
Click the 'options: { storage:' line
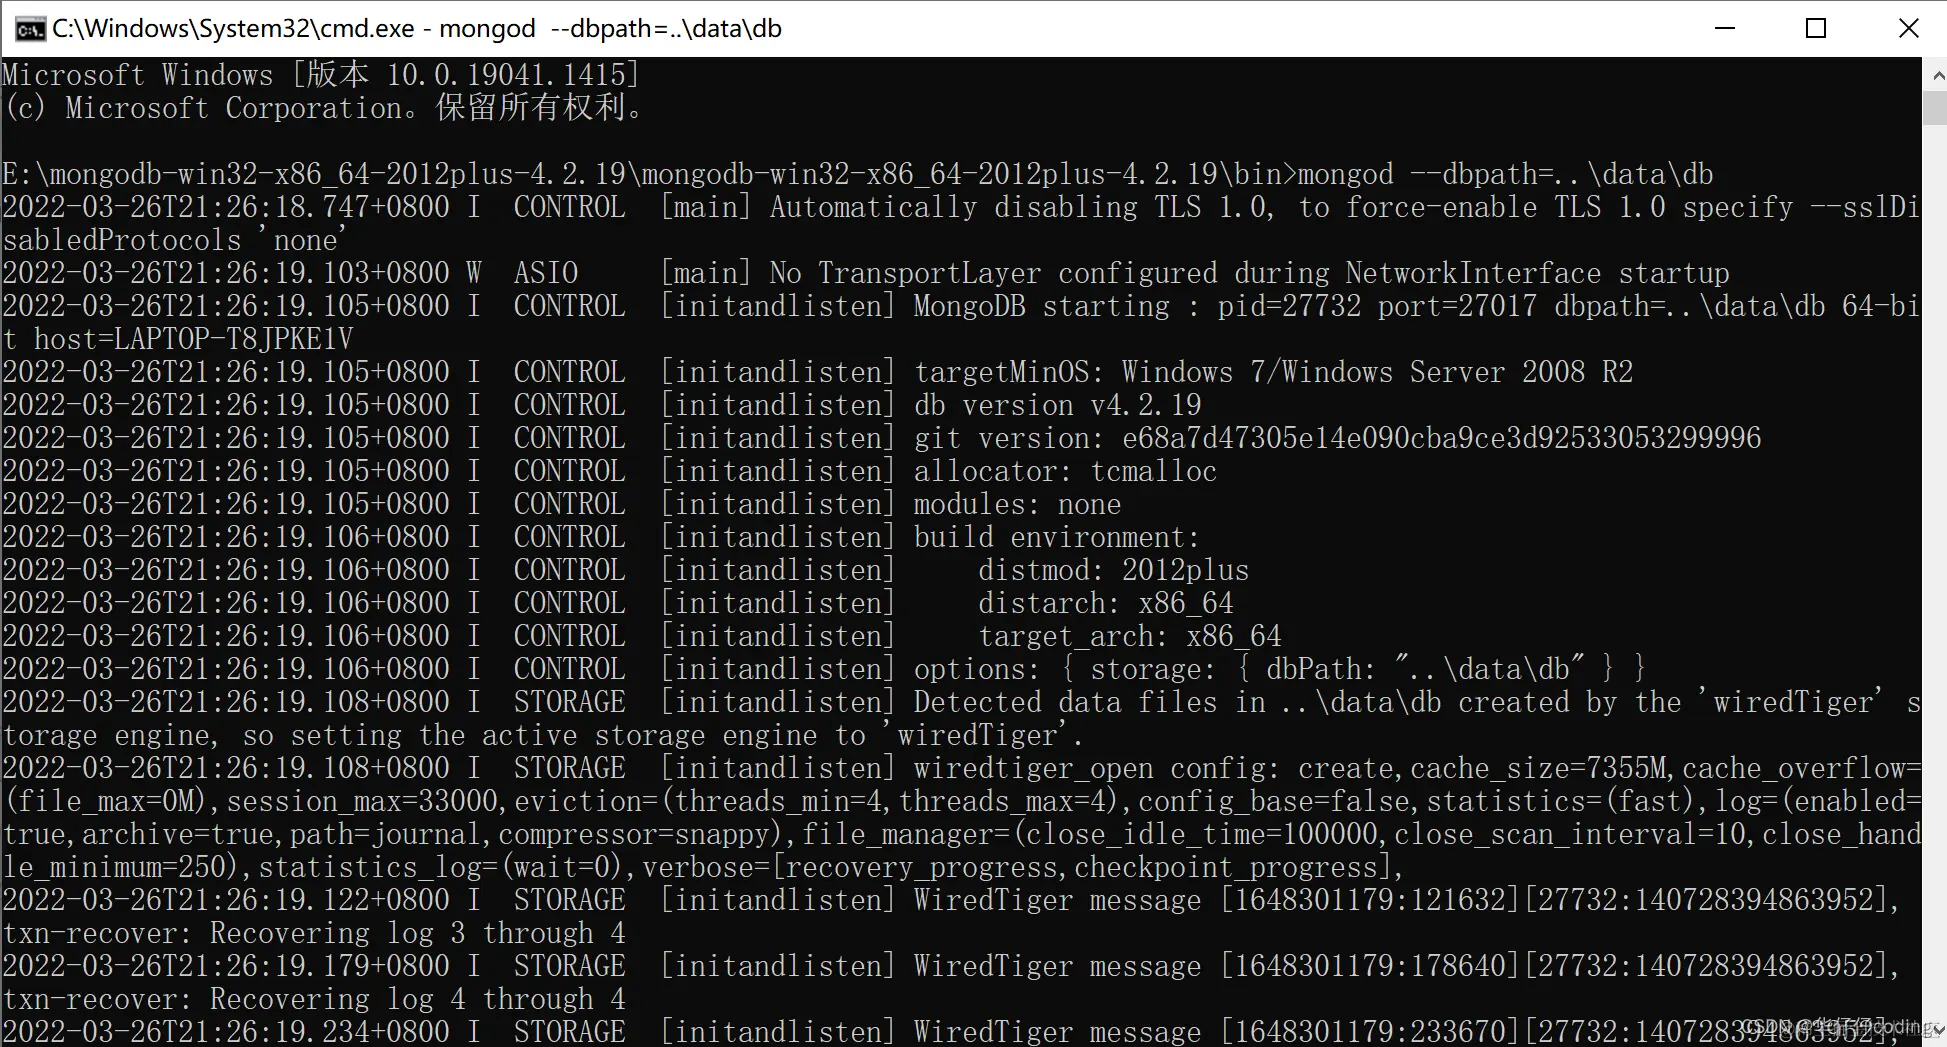coord(1281,669)
